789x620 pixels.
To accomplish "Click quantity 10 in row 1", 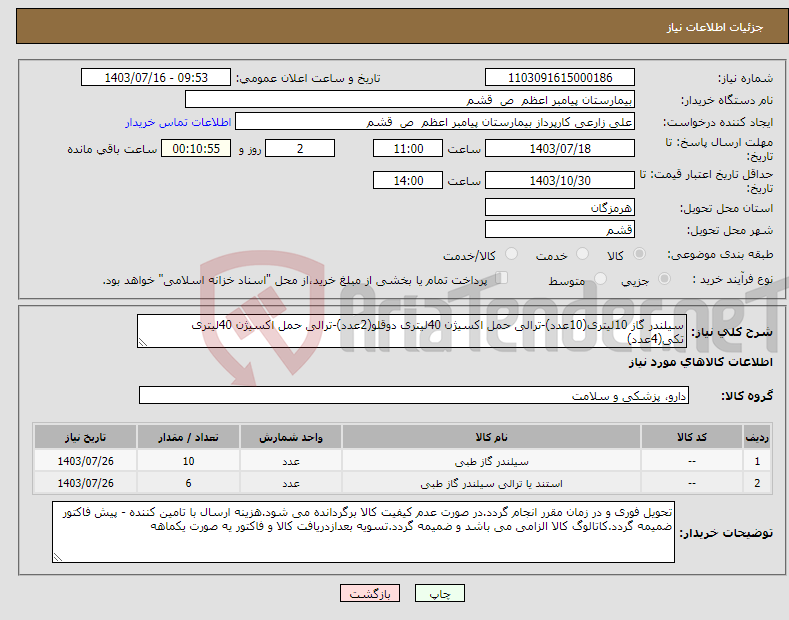I will pos(188,461).
